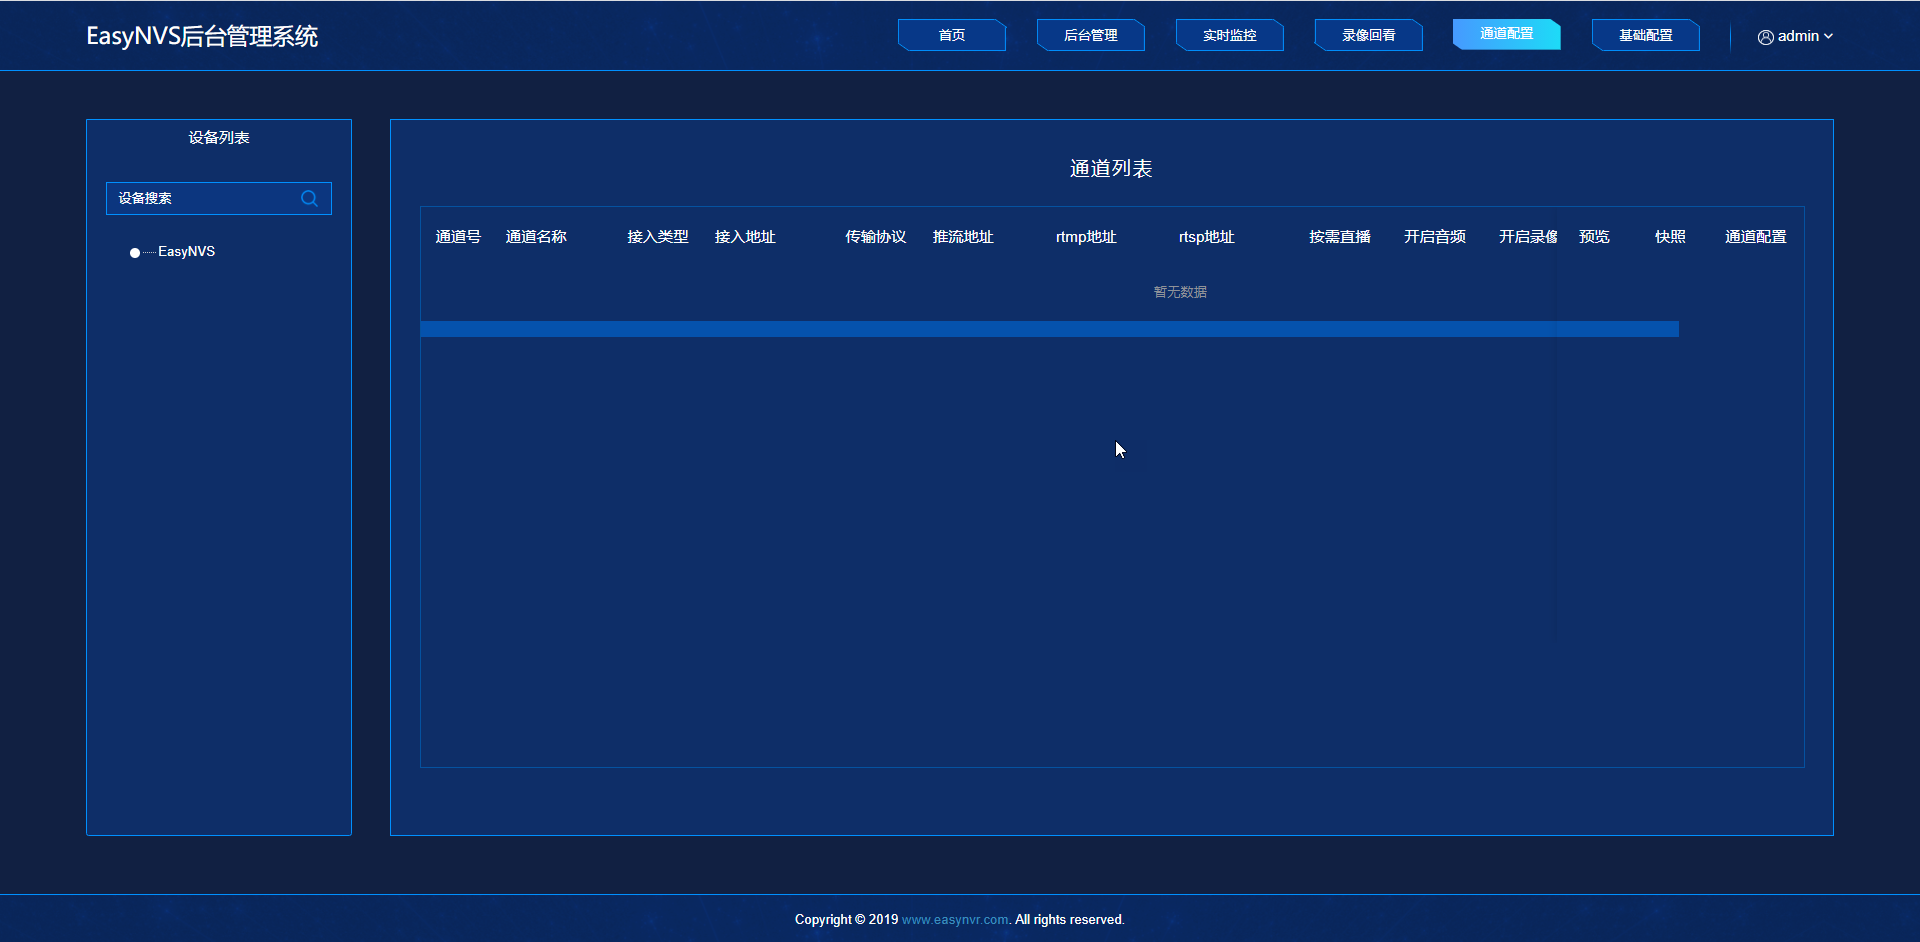This screenshot has height=942, width=1920.
Task: Open the 基础配置 tab
Action: (1646, 35)
